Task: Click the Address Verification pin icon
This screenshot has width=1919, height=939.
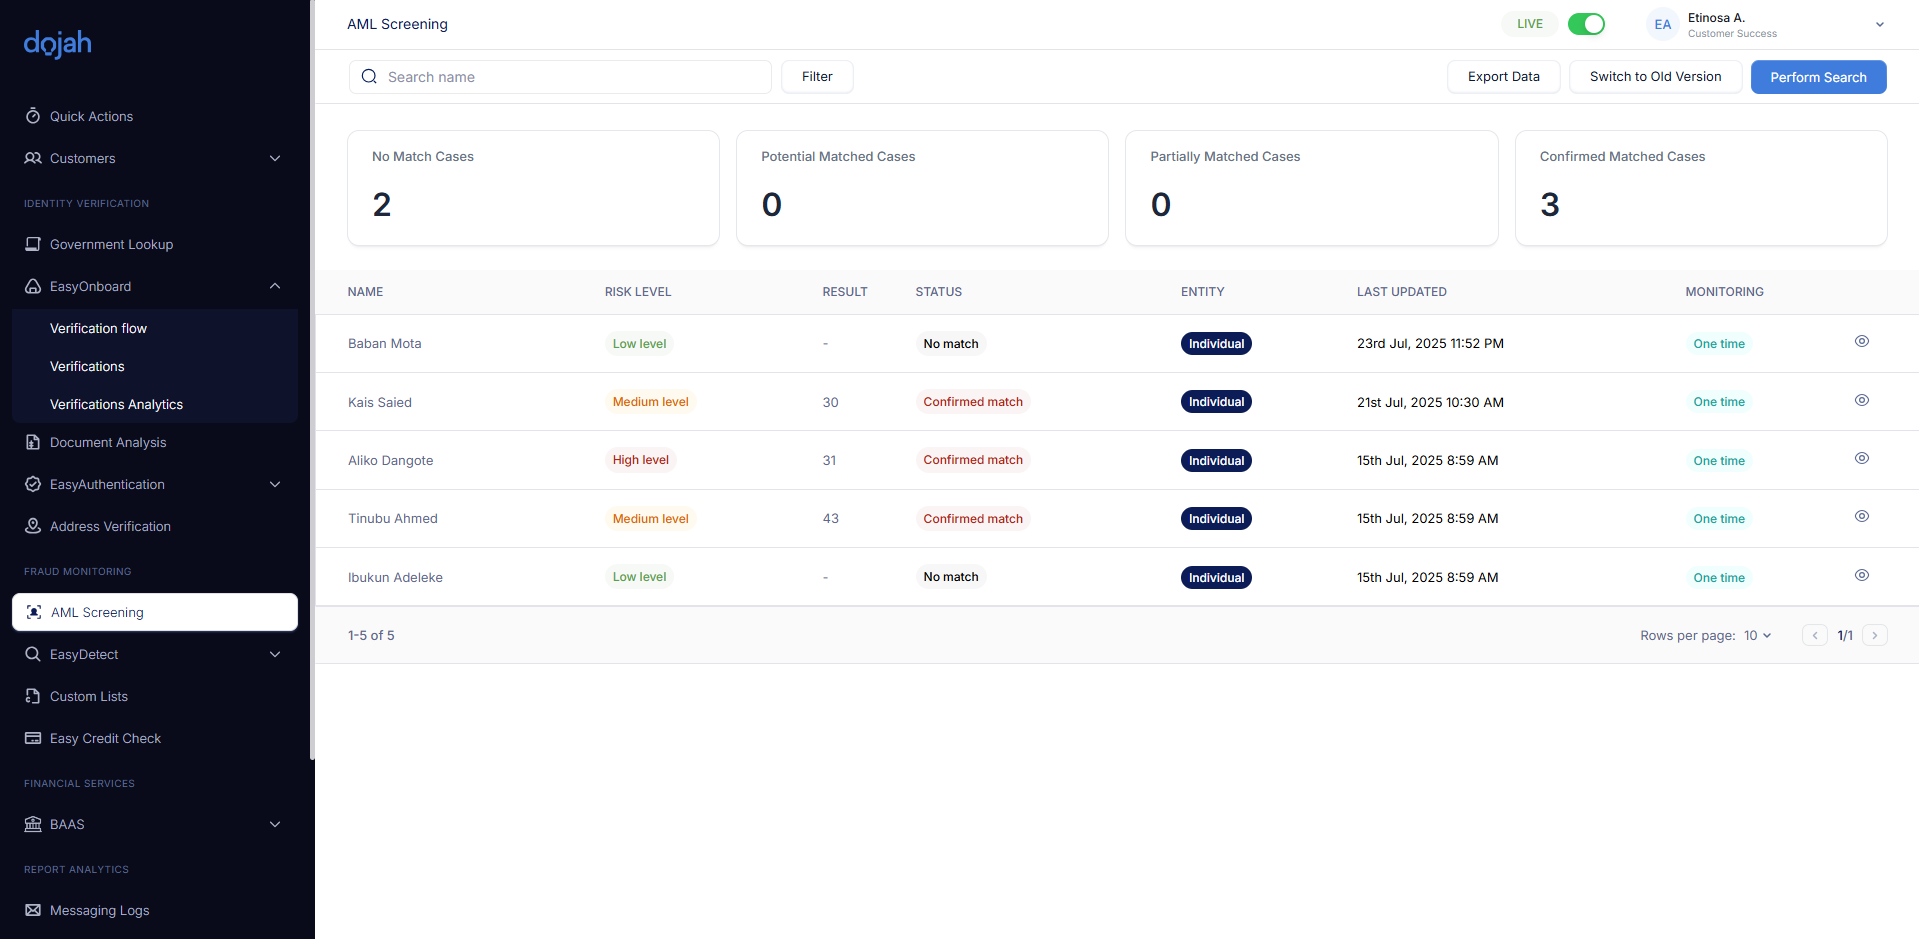Action: 33,526
